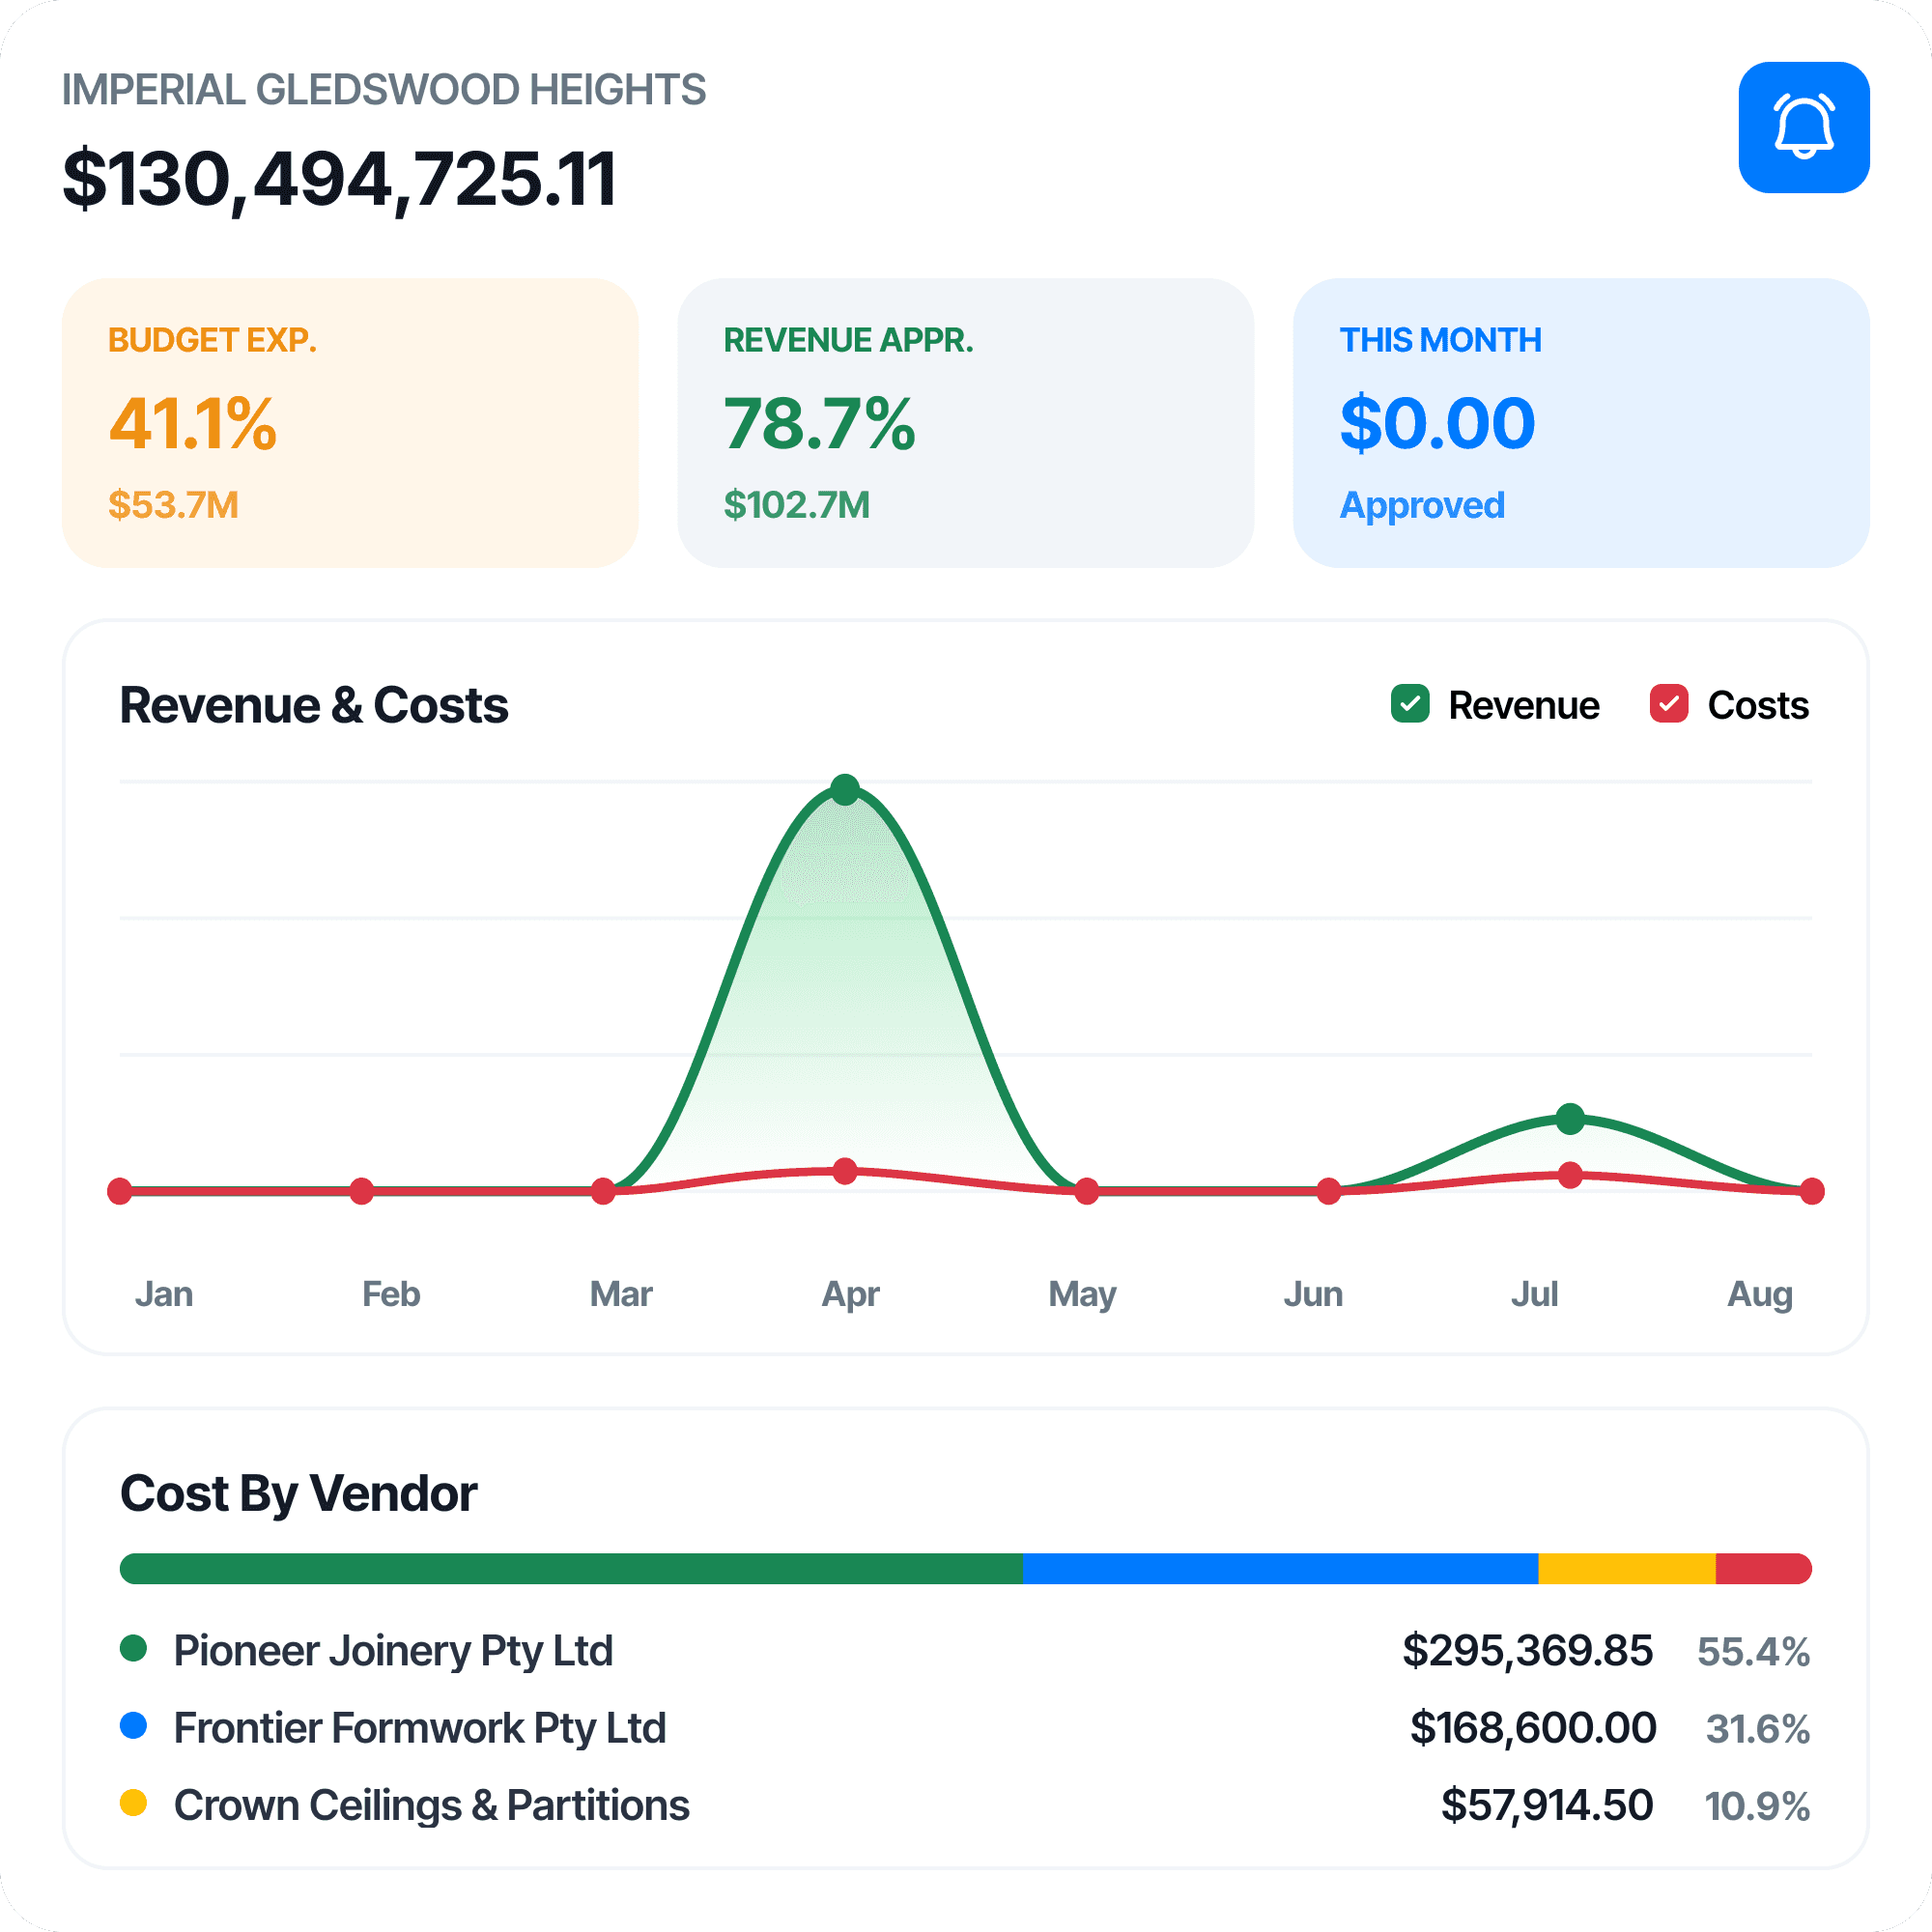Select the red vendor bar segment
Viewport: 1932px width, 1932px height.
1764,1568
